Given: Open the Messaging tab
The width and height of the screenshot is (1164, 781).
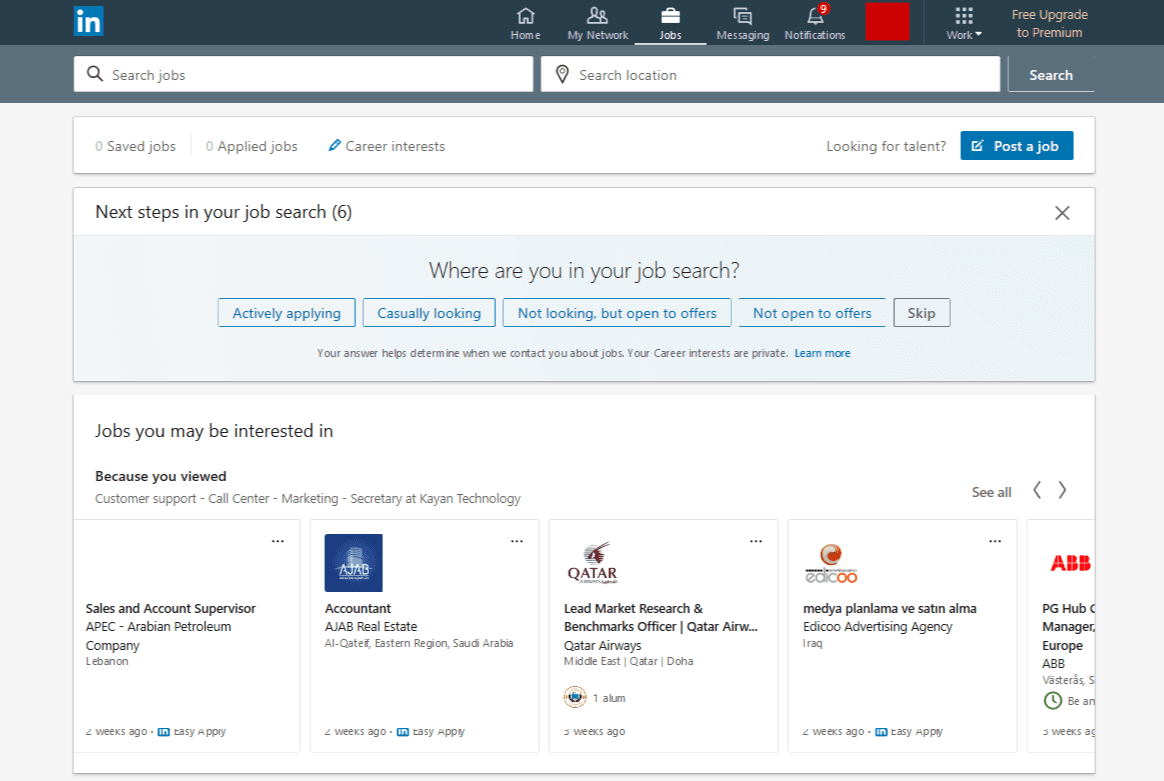Looking at the screenshot, I should 742,23.
